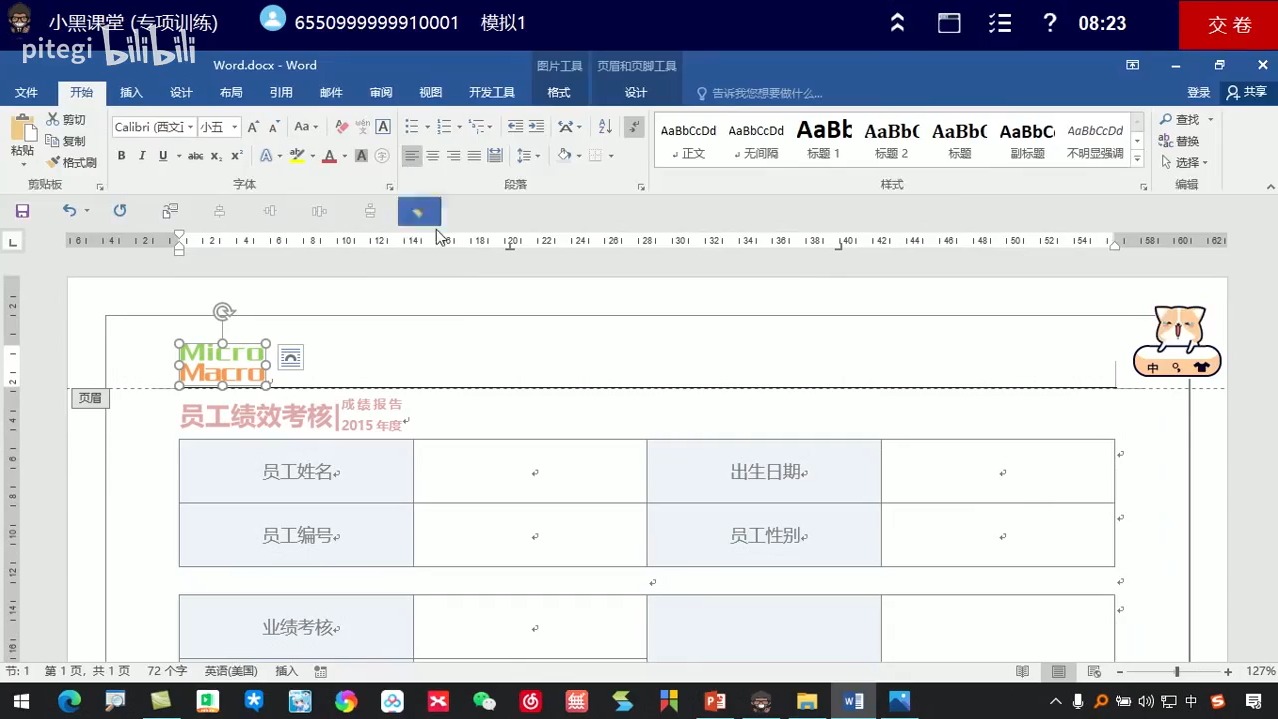The image size is (1278, 719).
Task: Switch to read mode view in status bar
Action: click(x=1022, y=672)
